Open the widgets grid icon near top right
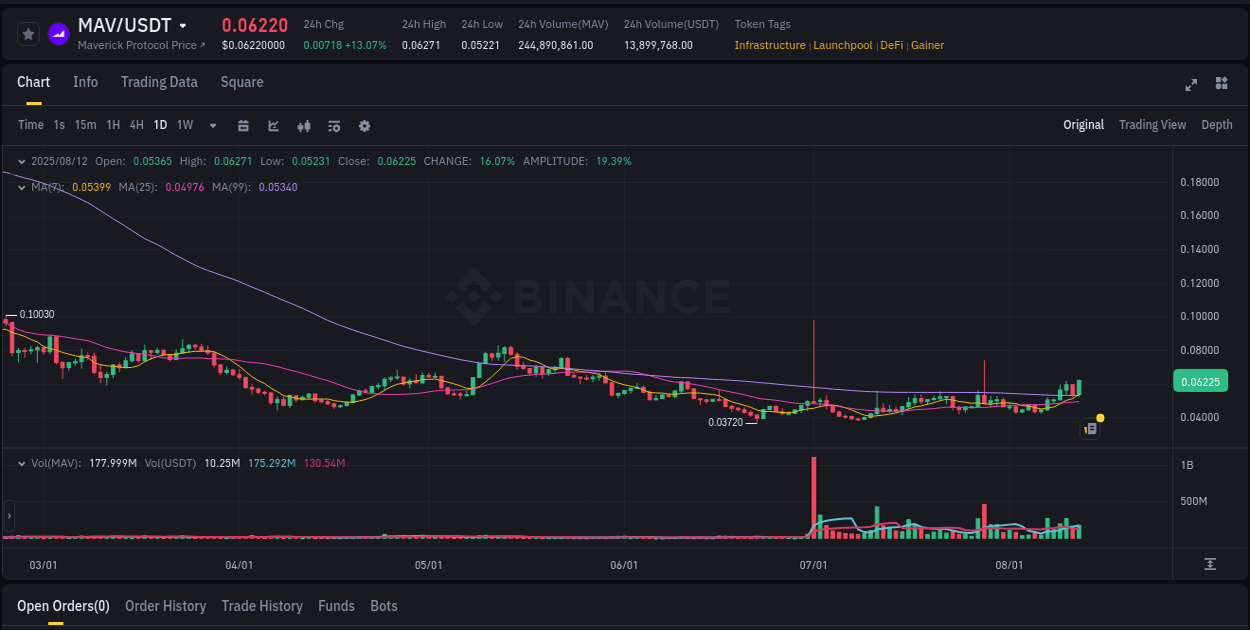The width and height of the screenshot is (1250, 630). 1220,85
